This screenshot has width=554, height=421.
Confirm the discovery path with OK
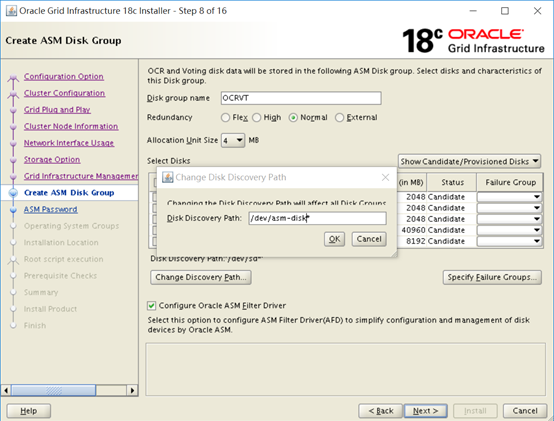(x=334, y=239)
